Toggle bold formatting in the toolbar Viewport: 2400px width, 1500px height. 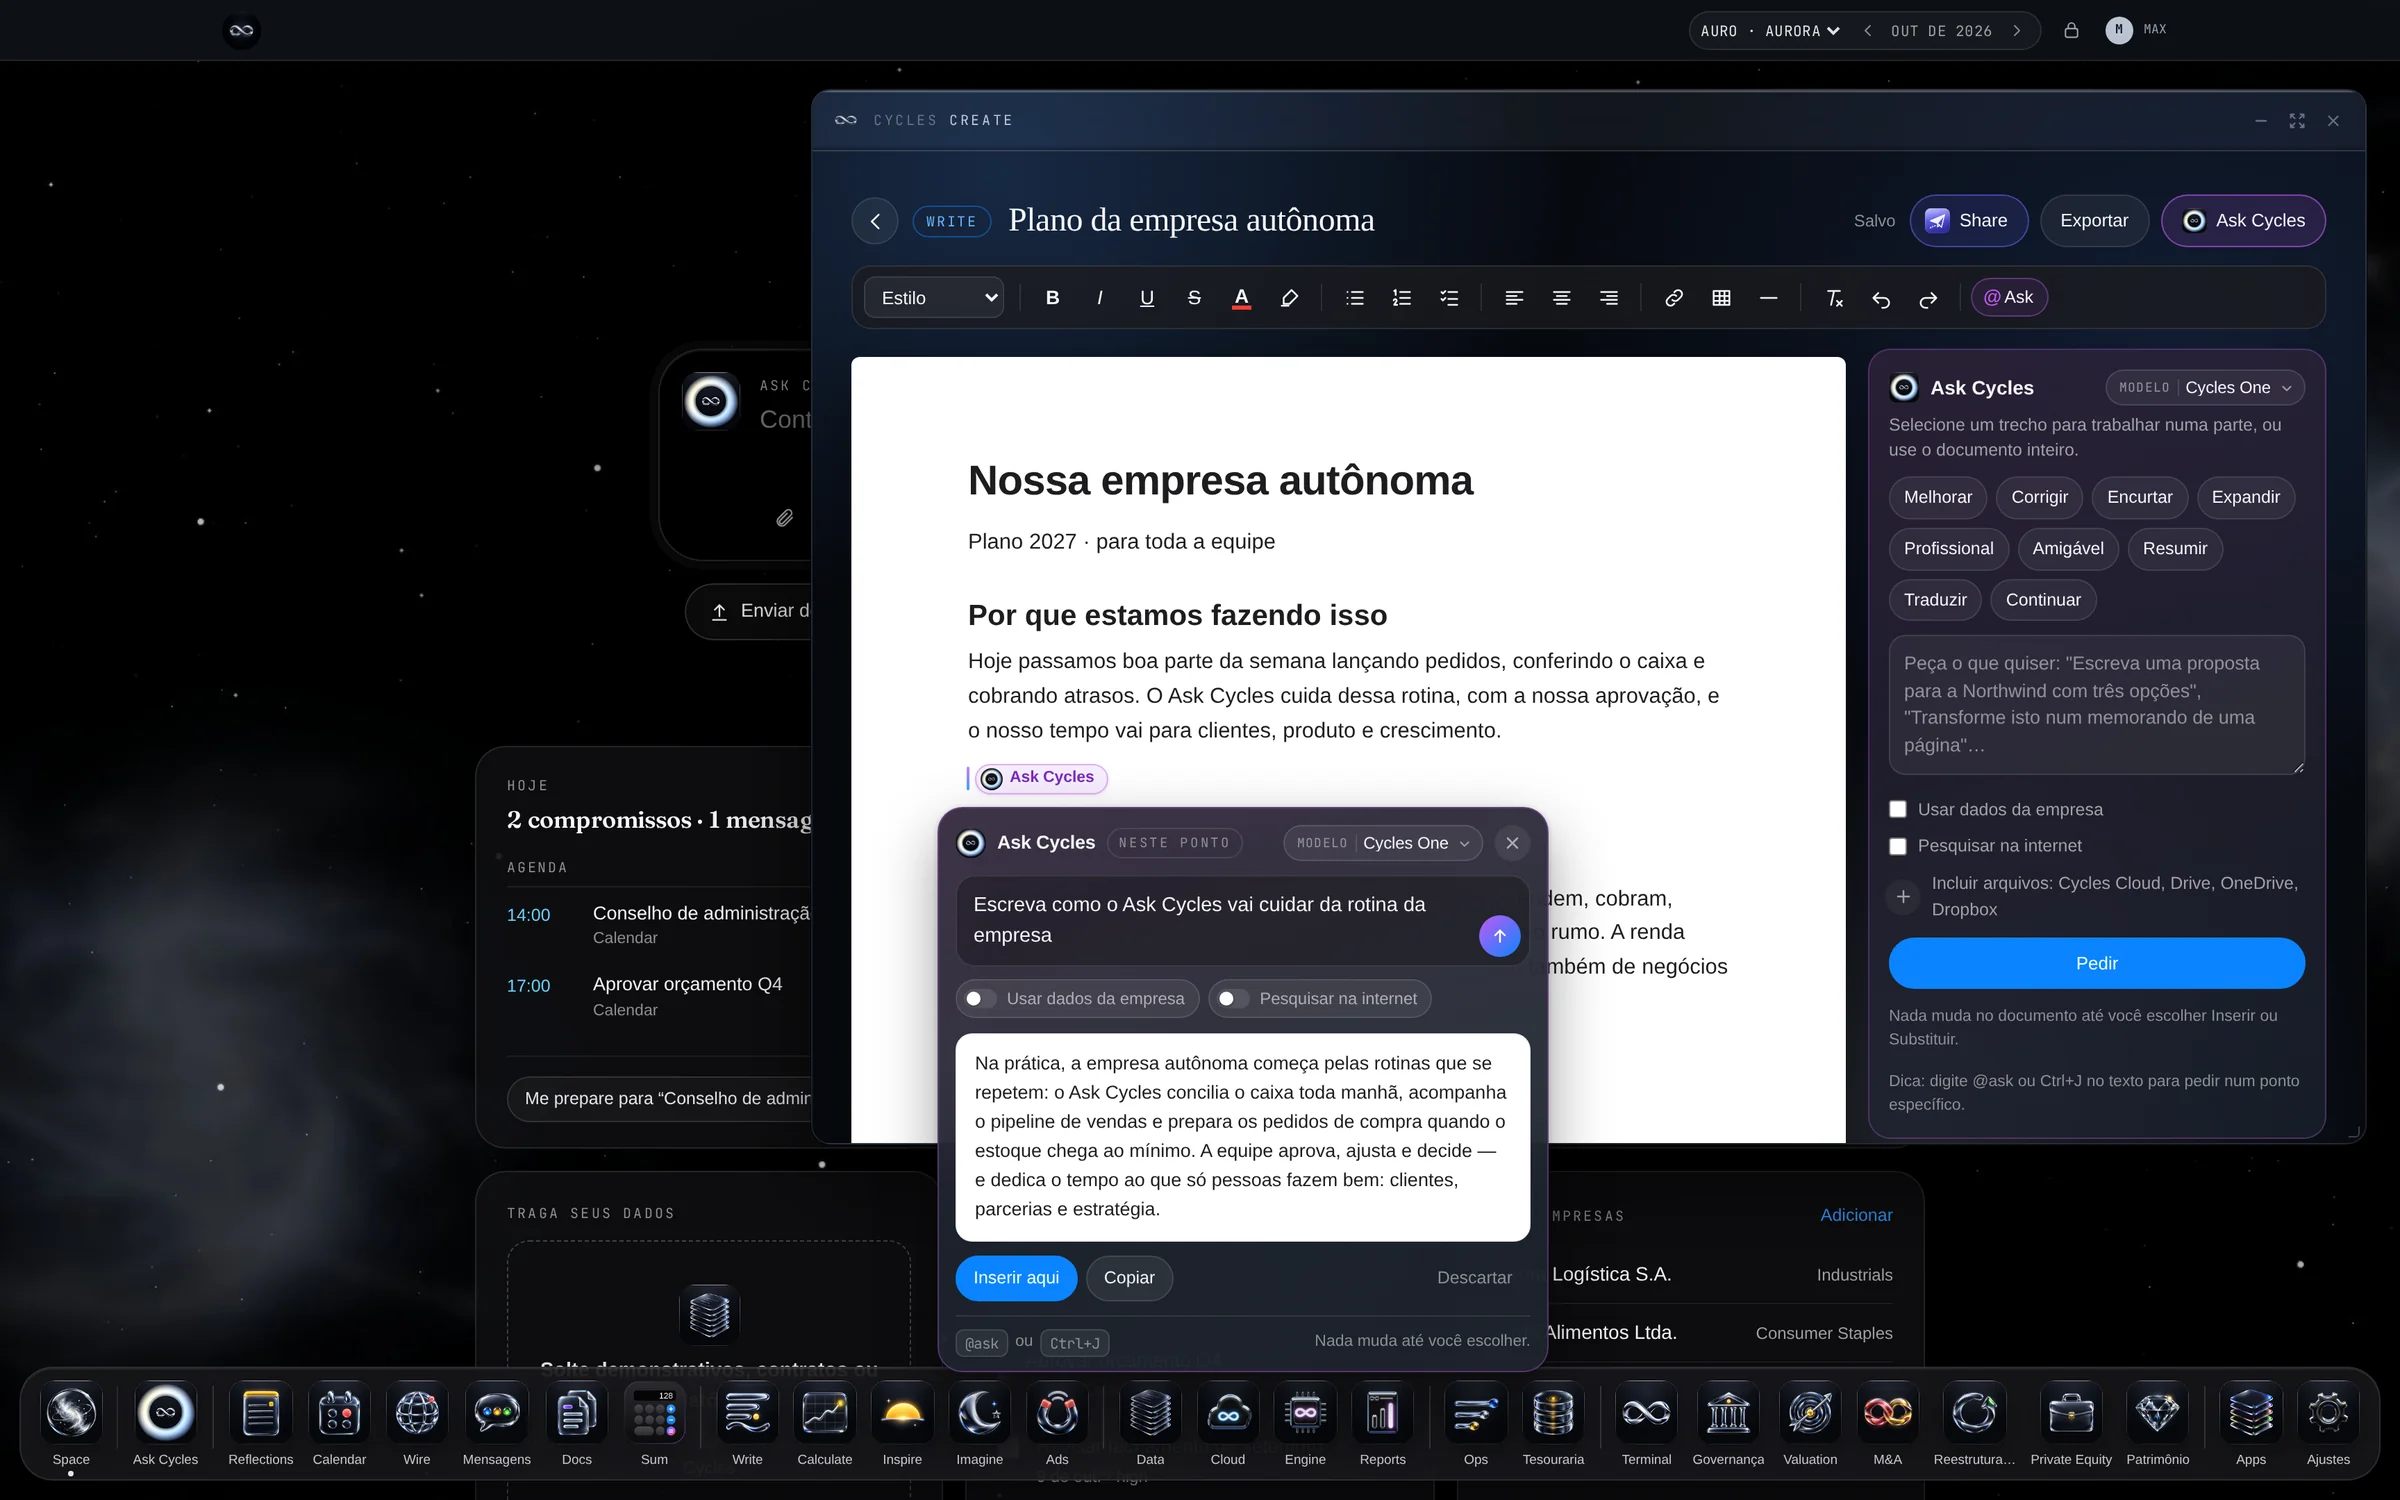(x=1052, y=298)
